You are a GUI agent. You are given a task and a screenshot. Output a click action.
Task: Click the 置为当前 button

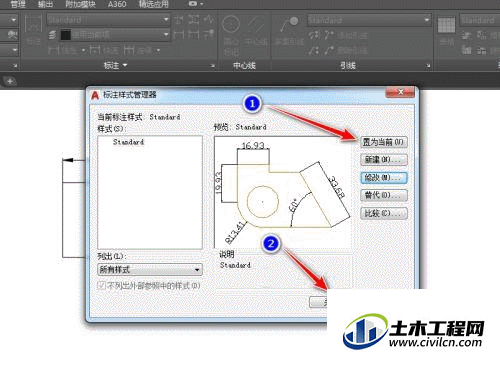point(384,142)
